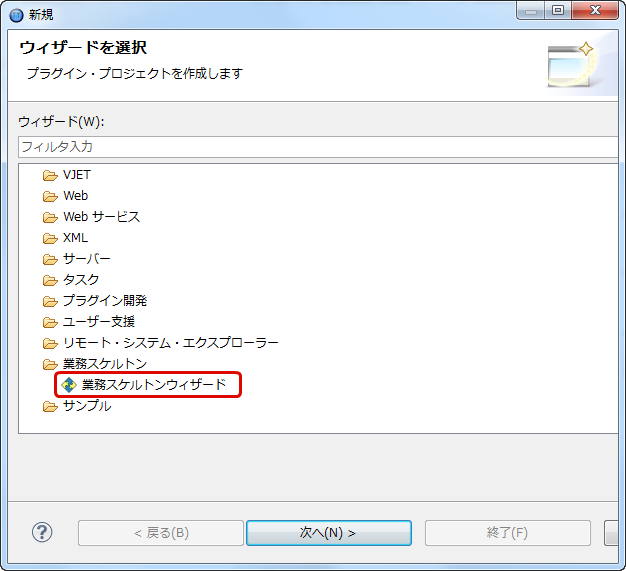
Task: Click the Eclipse icon in the title bar
Action: [x=16, y=15]
